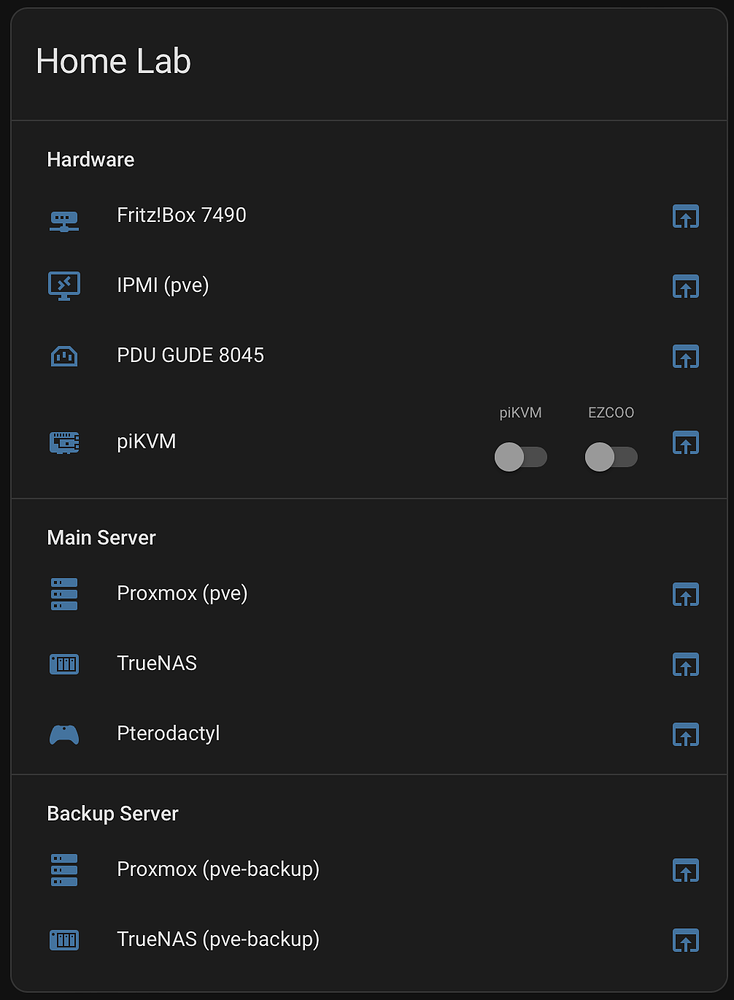Image resolution: width=734 pixels, height=1000 pixels.
Task: Click the Backup Server section heading
Action: (113, 814)
